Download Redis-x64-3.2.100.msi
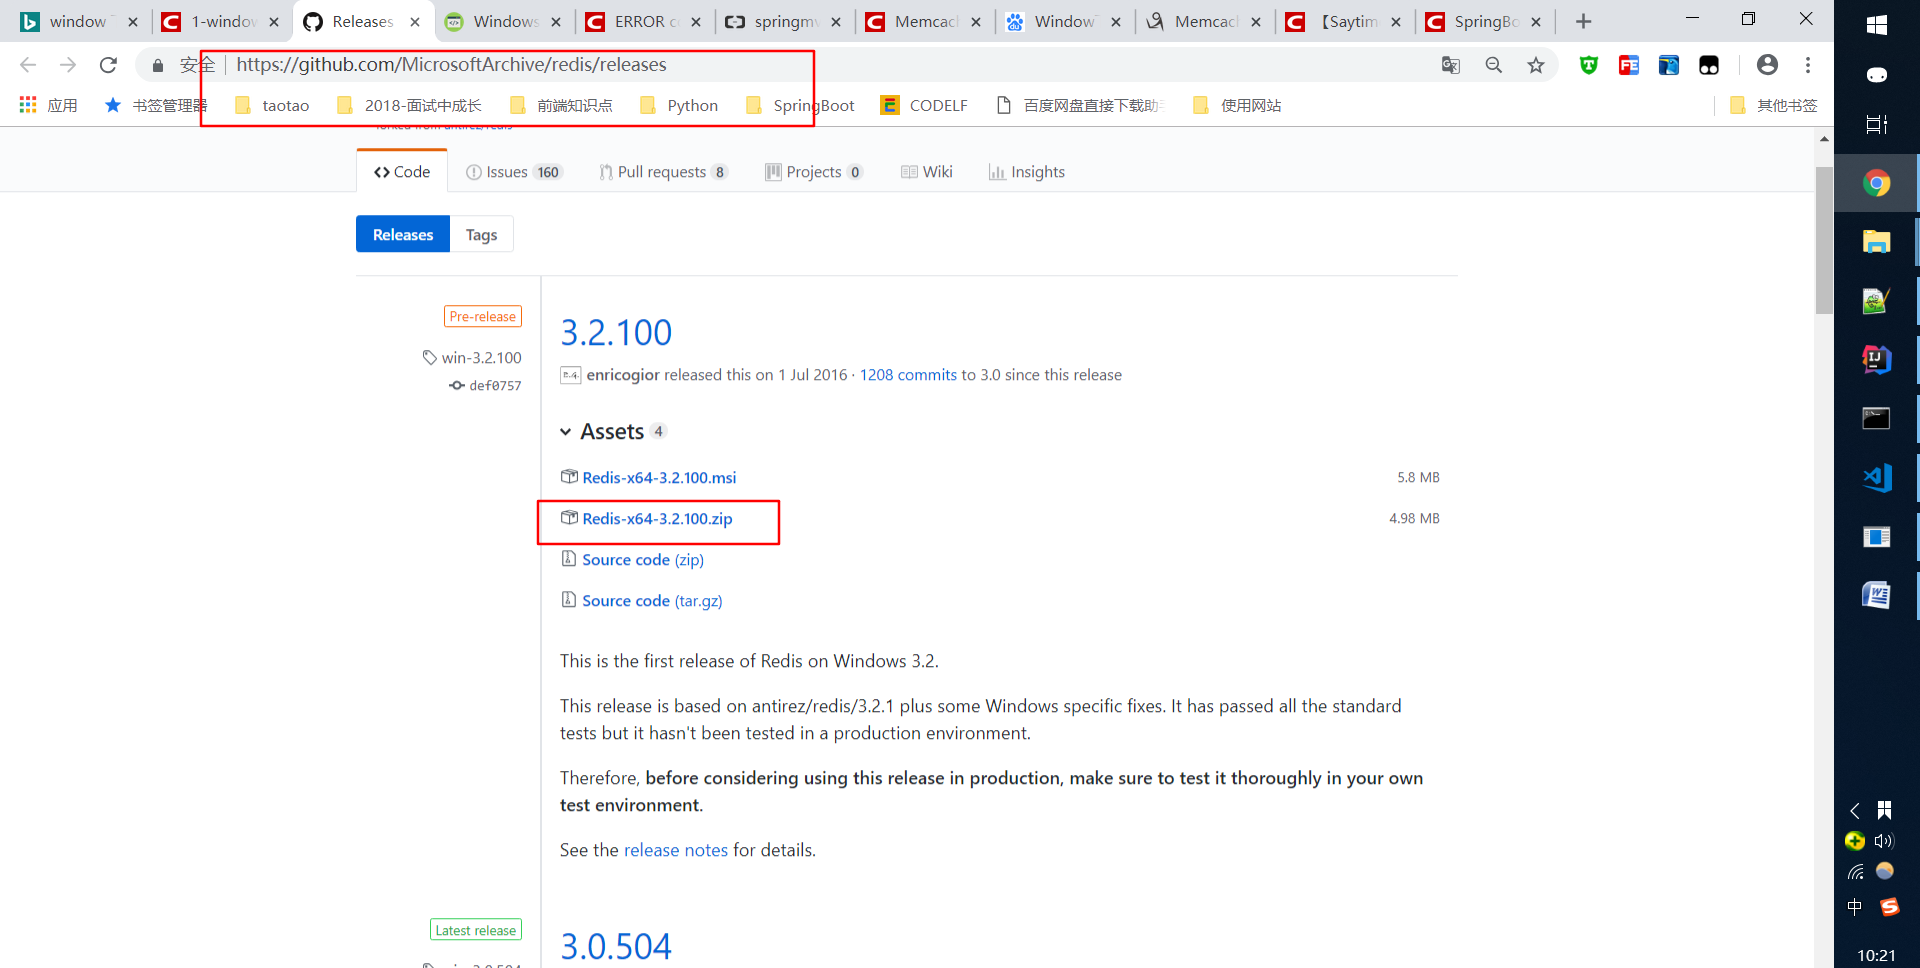The image size is (1920, 968). point(659,478)
